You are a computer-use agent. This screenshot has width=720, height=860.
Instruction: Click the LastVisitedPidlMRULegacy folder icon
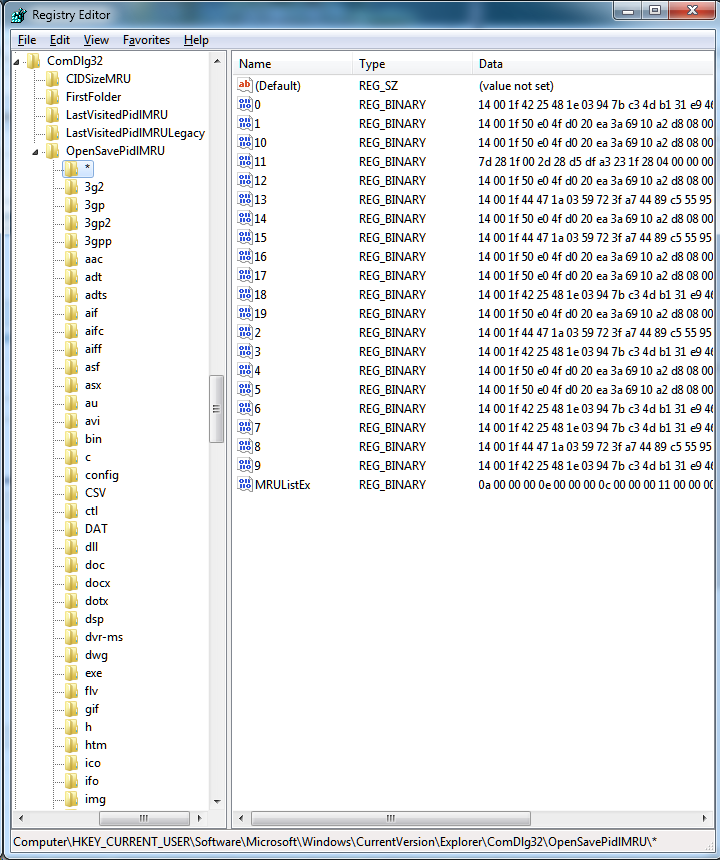click(53, 133)
